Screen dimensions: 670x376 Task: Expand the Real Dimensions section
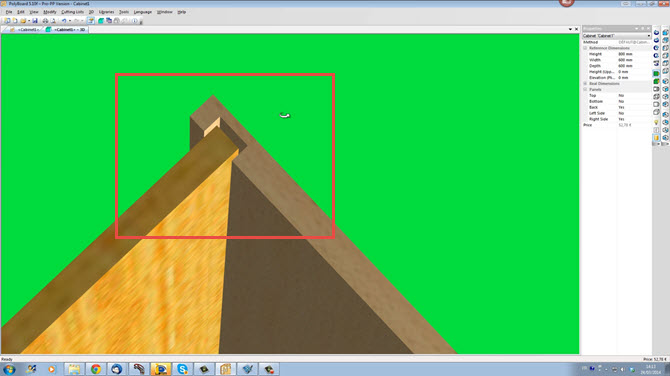585,84
